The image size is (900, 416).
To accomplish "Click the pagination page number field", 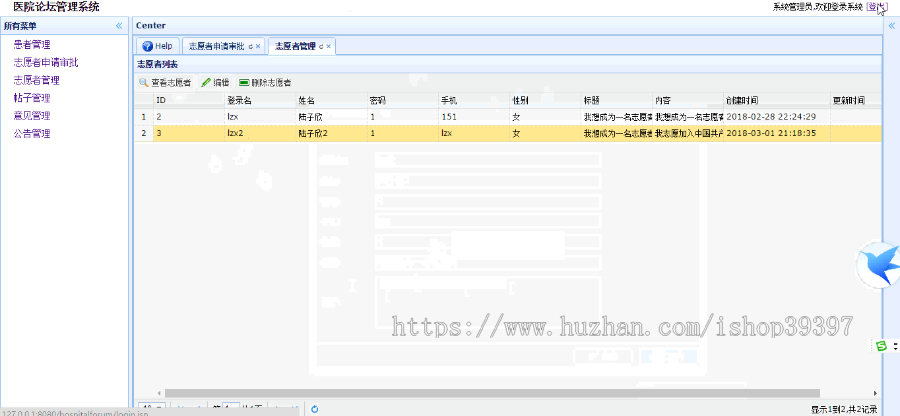I will [x=230, y=409].
